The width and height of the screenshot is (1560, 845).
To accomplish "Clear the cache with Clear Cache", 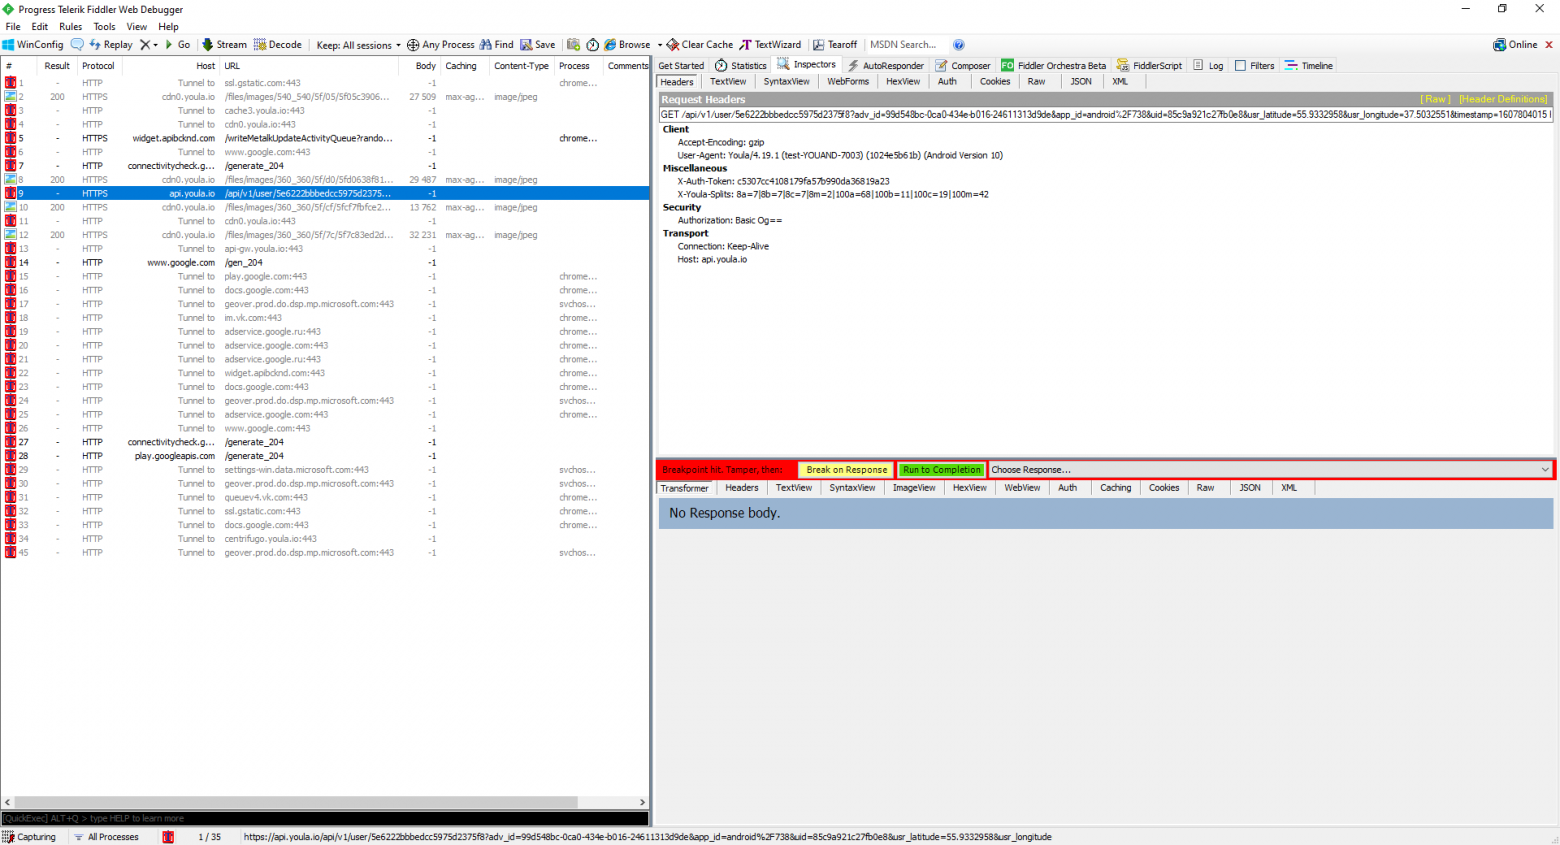I will 700,45.
